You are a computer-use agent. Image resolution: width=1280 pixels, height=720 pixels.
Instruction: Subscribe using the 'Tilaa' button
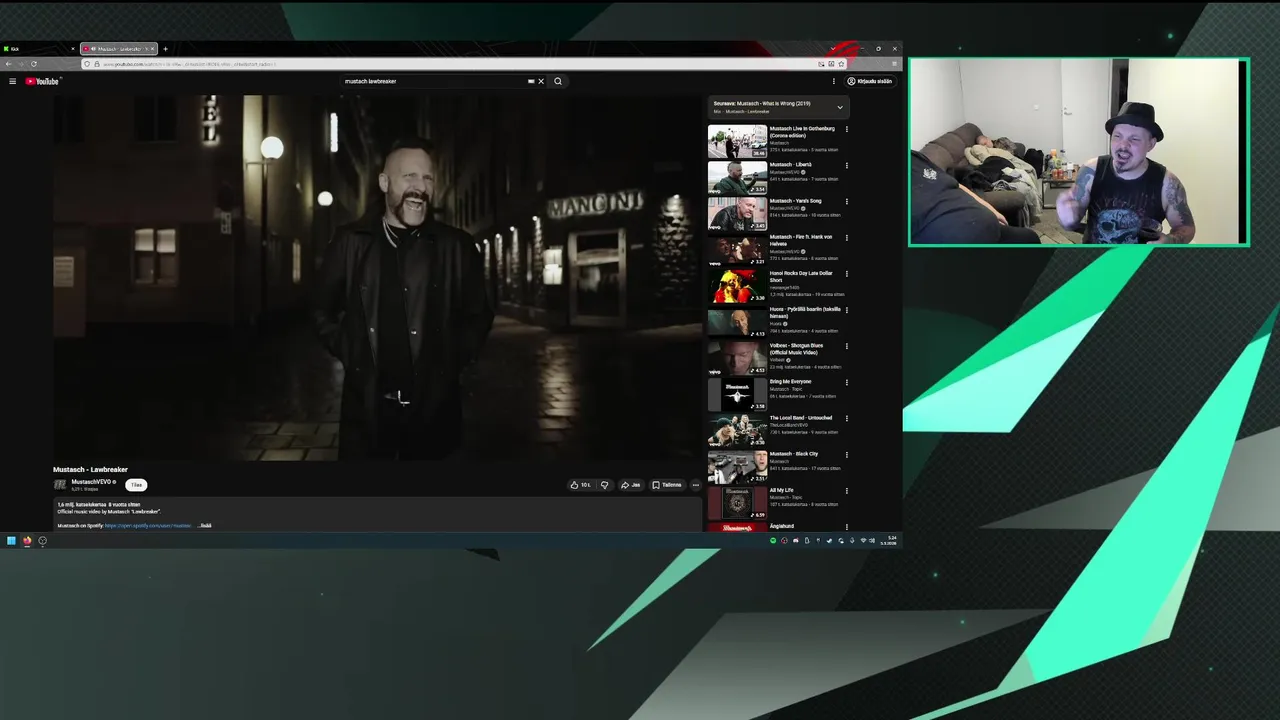(x=136, y=485)
